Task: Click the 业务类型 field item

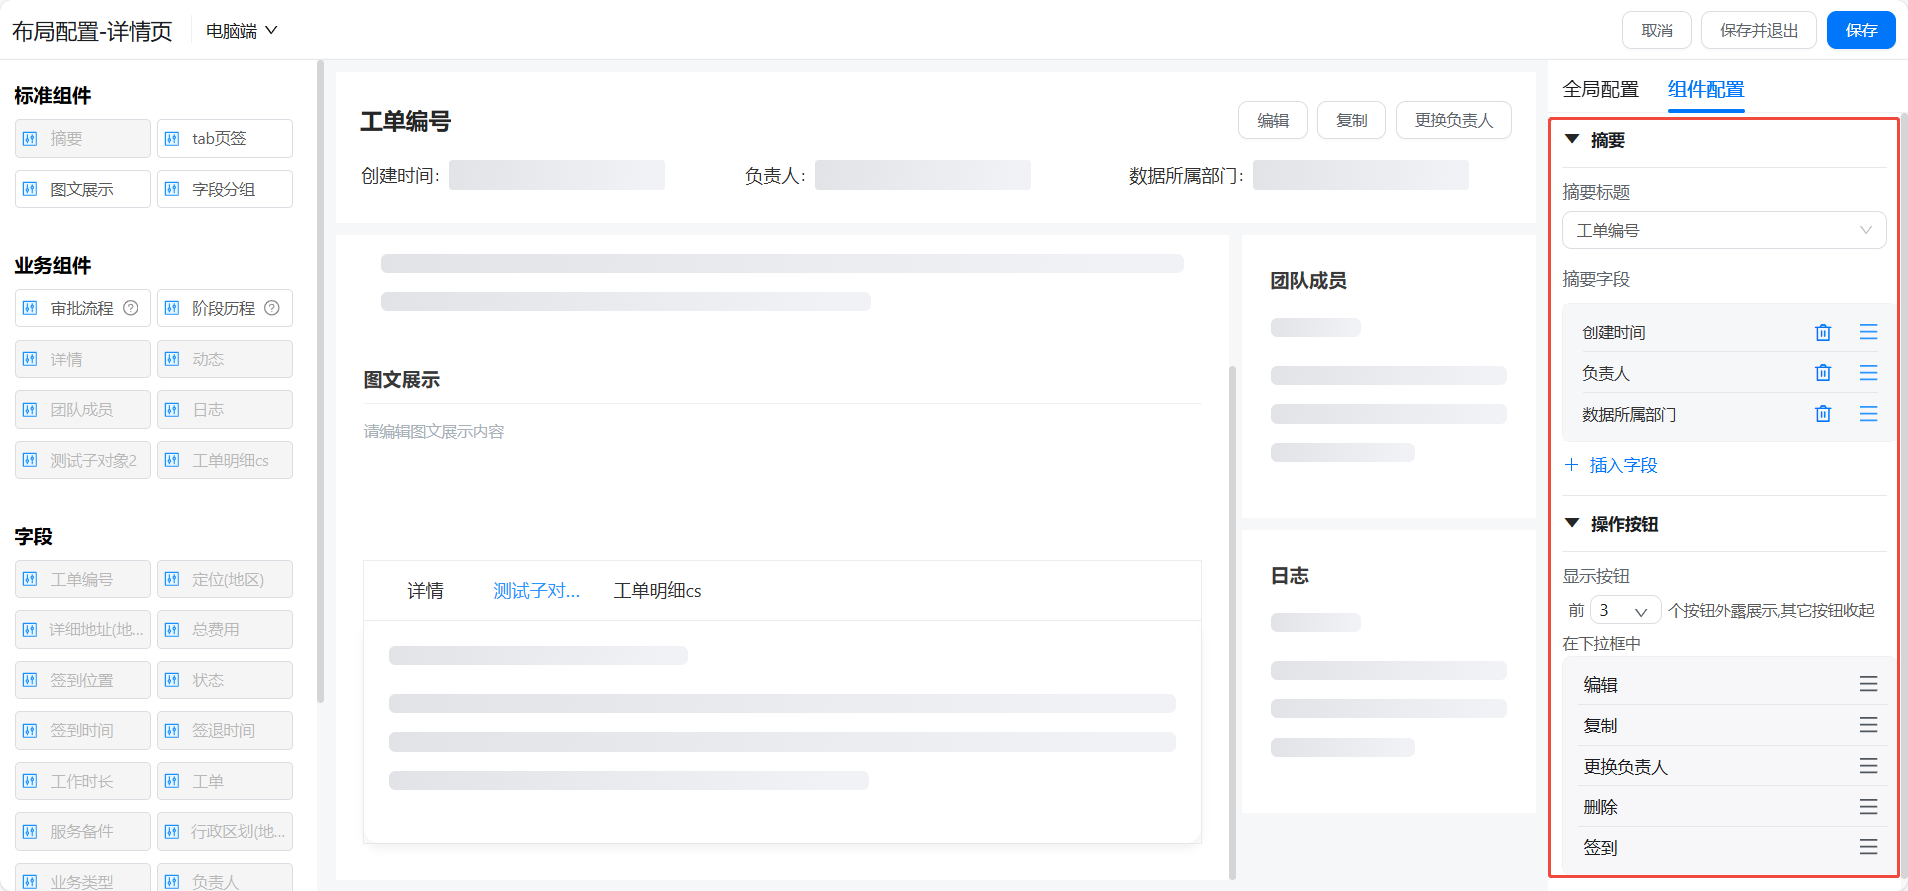Action: pos(83,877)
